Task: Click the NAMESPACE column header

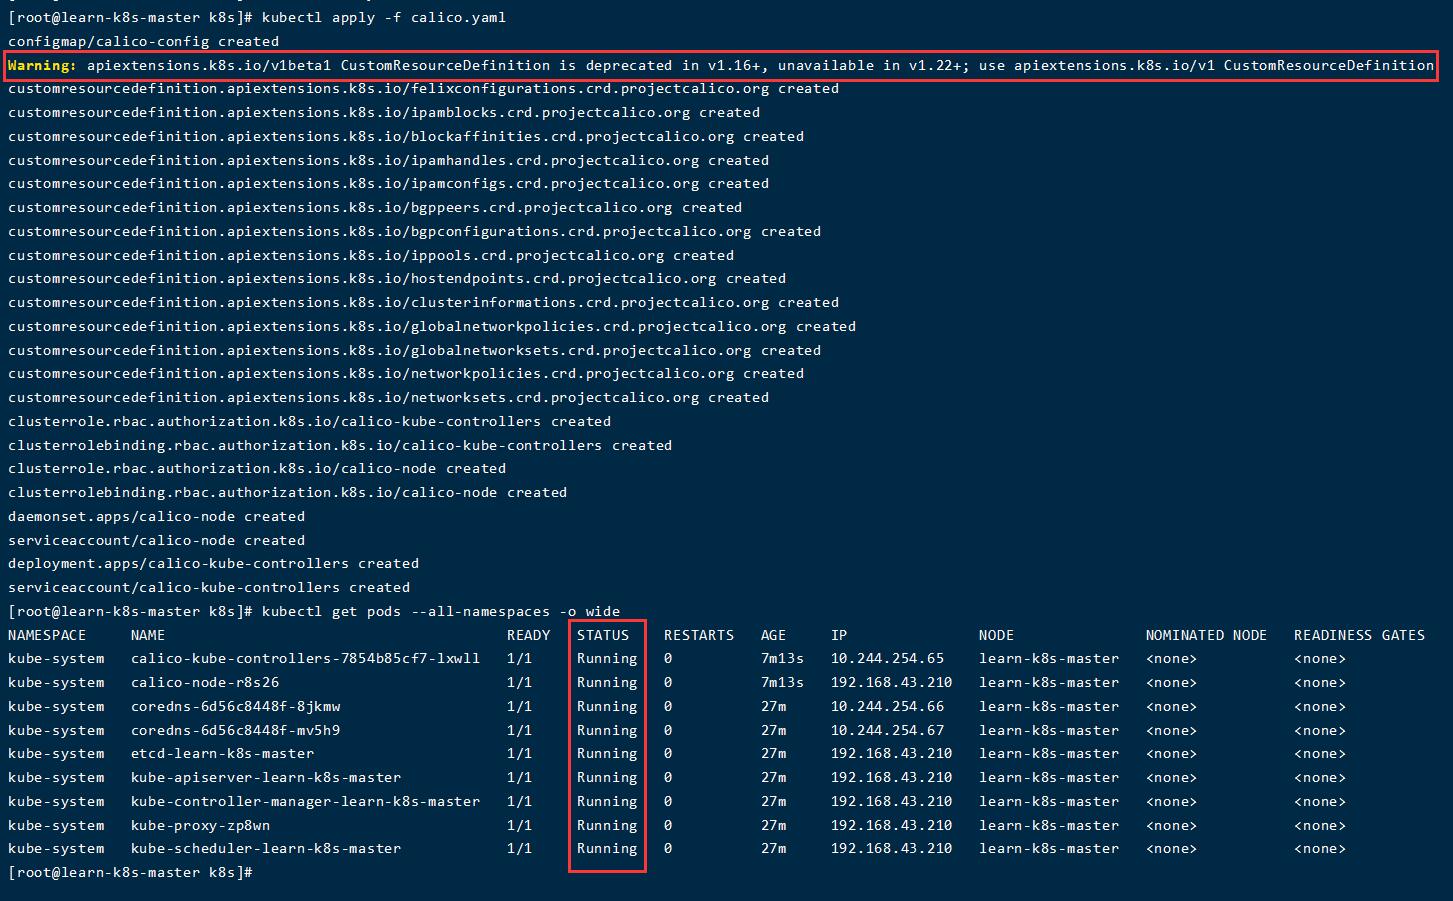Action: pyautogui.click(x=47, y=636)
